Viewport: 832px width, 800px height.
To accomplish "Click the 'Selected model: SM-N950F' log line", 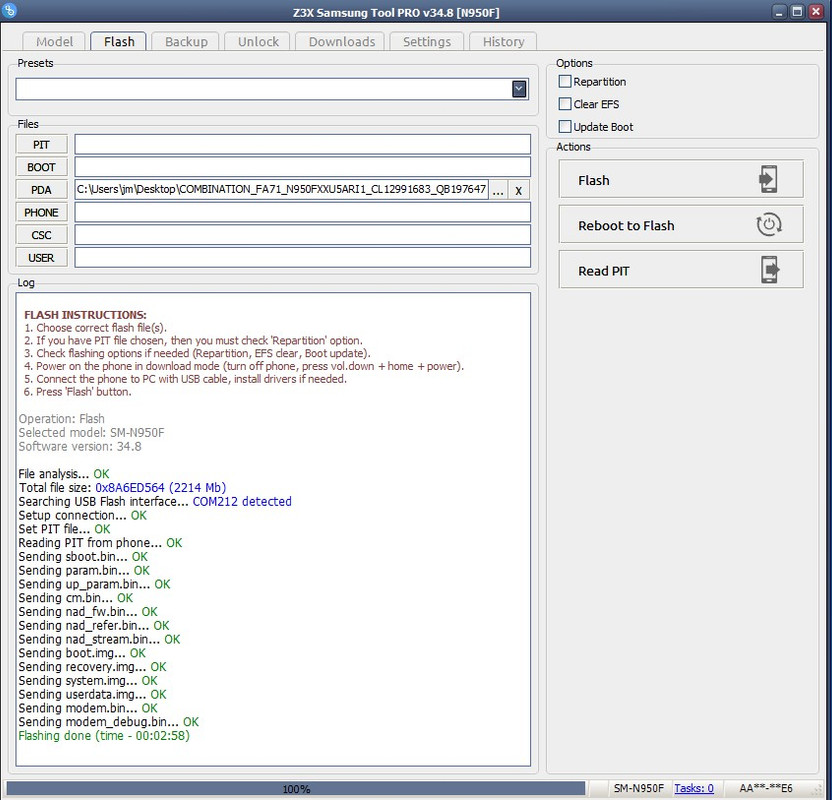I will [91, 432].
